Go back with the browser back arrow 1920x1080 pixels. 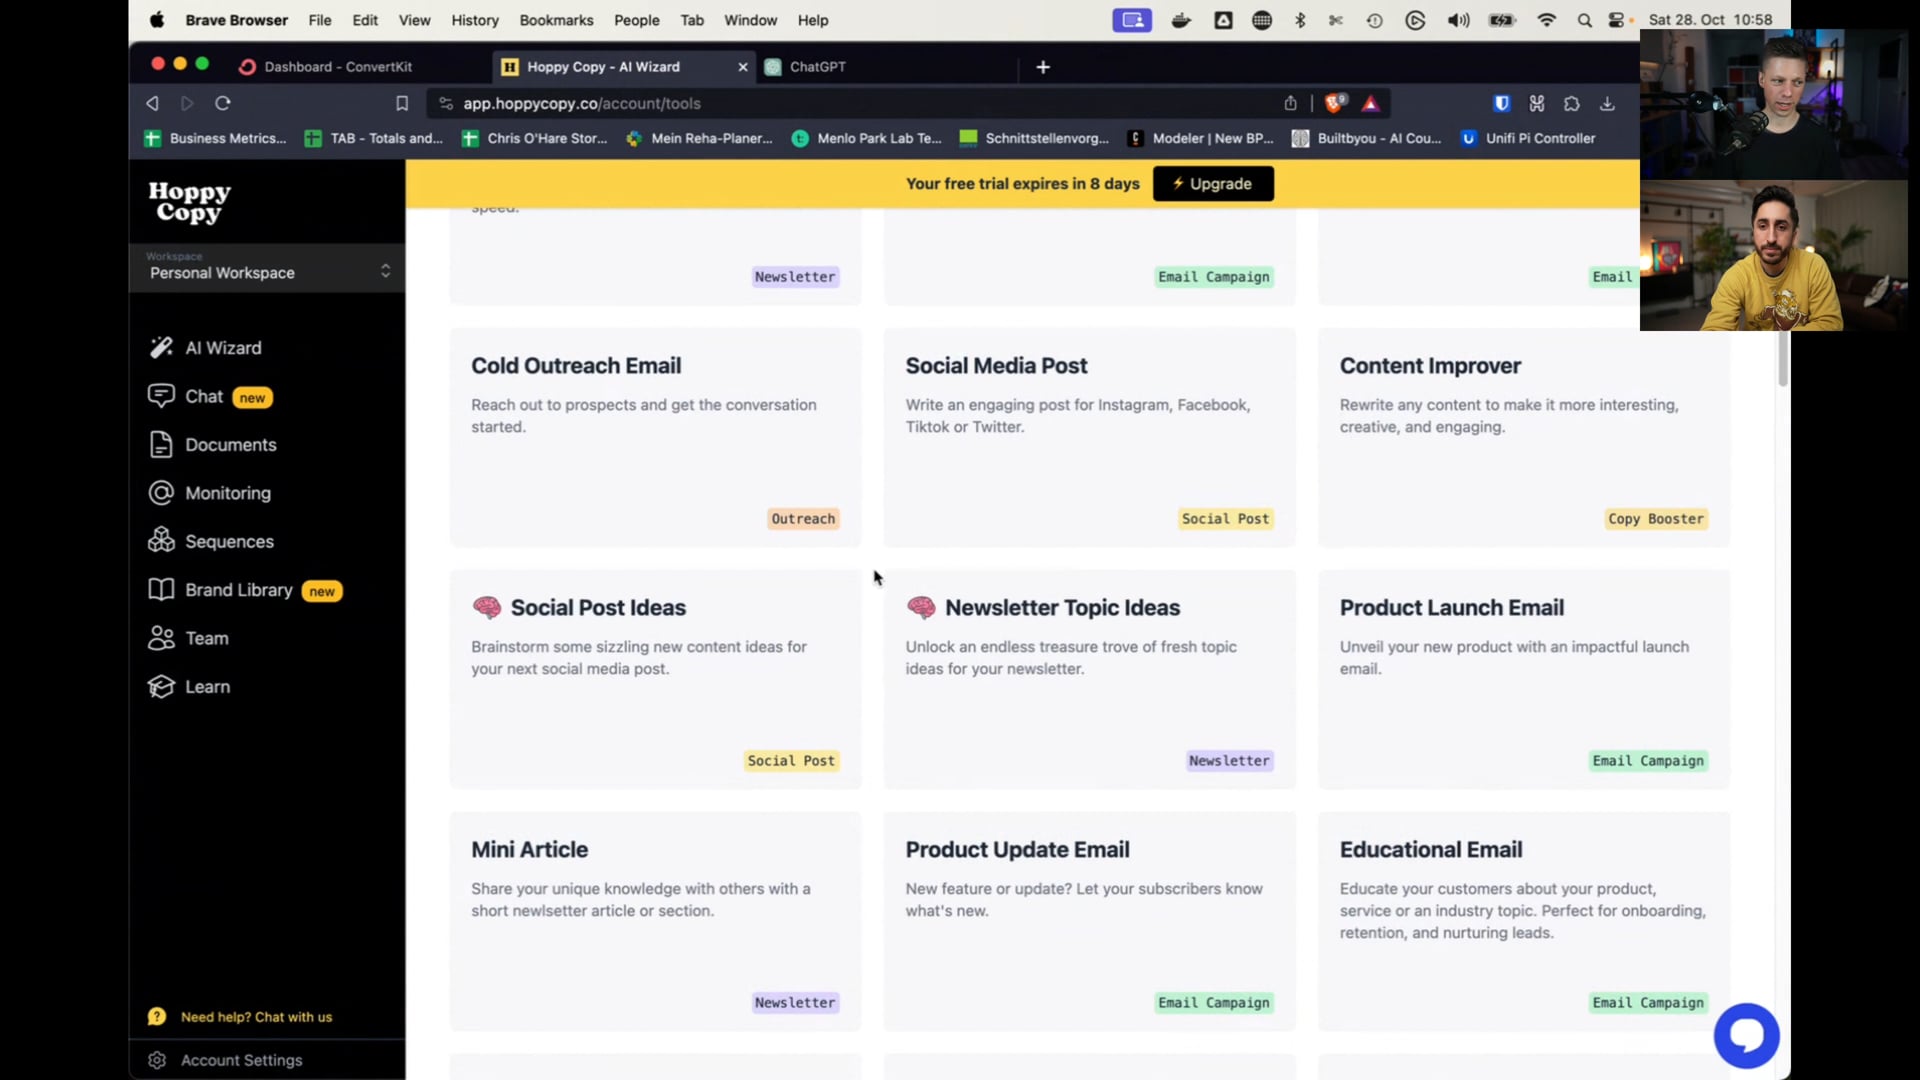[152, 103]
